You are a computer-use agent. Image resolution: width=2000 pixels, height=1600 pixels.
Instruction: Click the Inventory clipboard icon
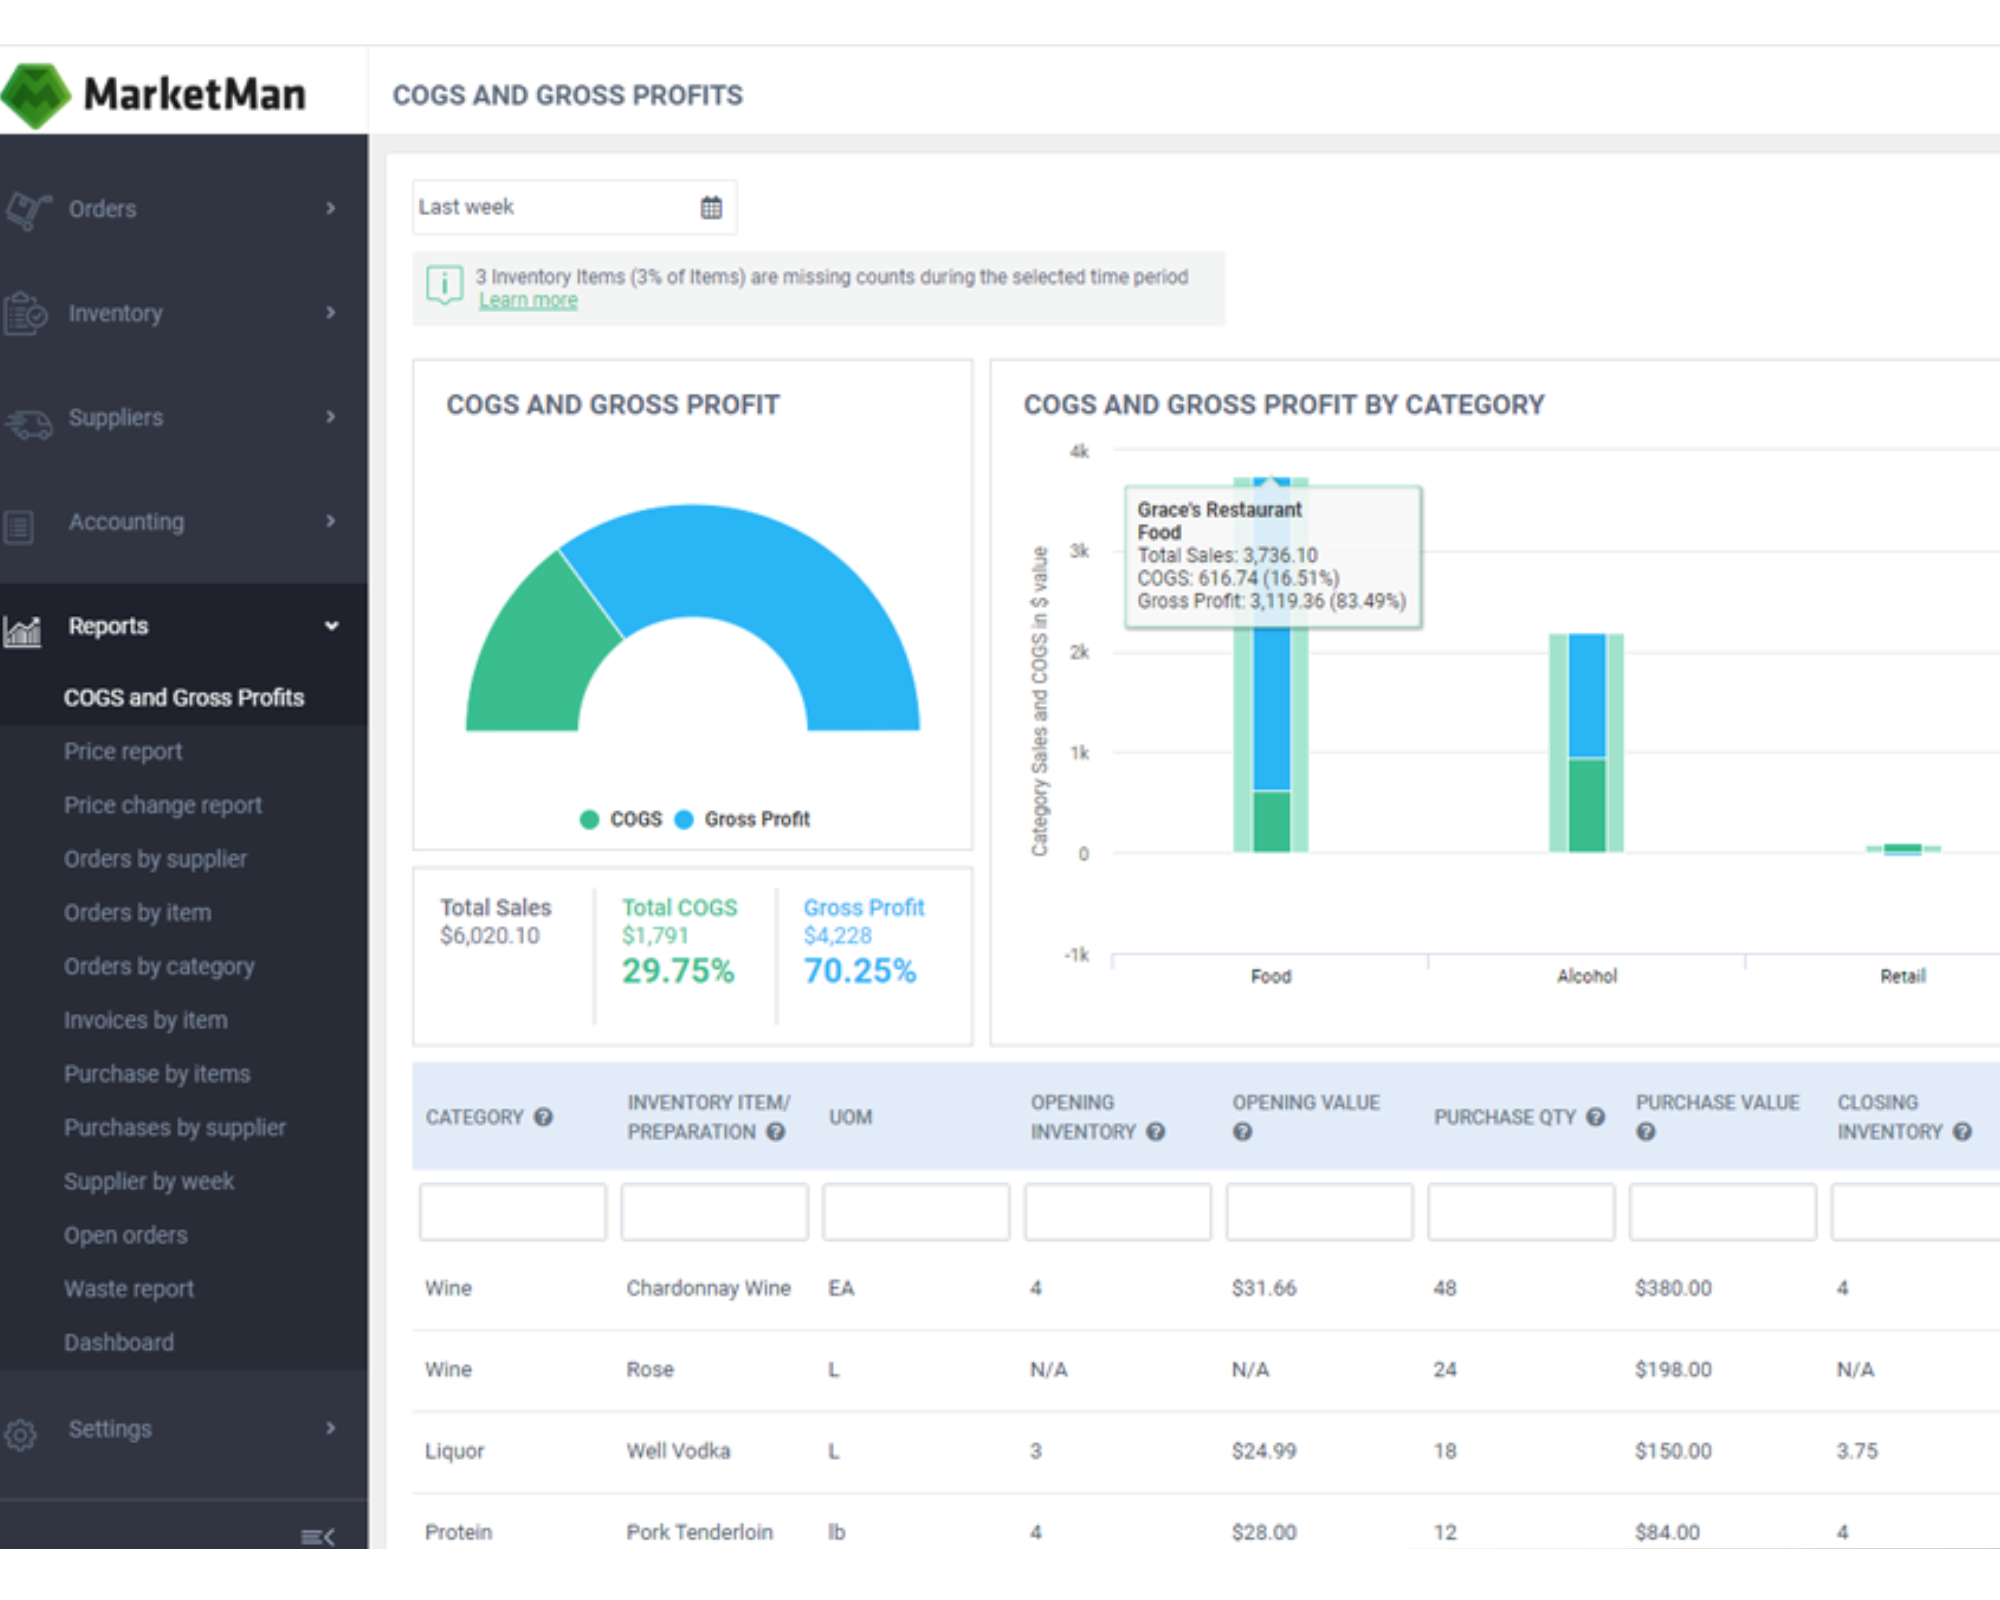[25, 314]
